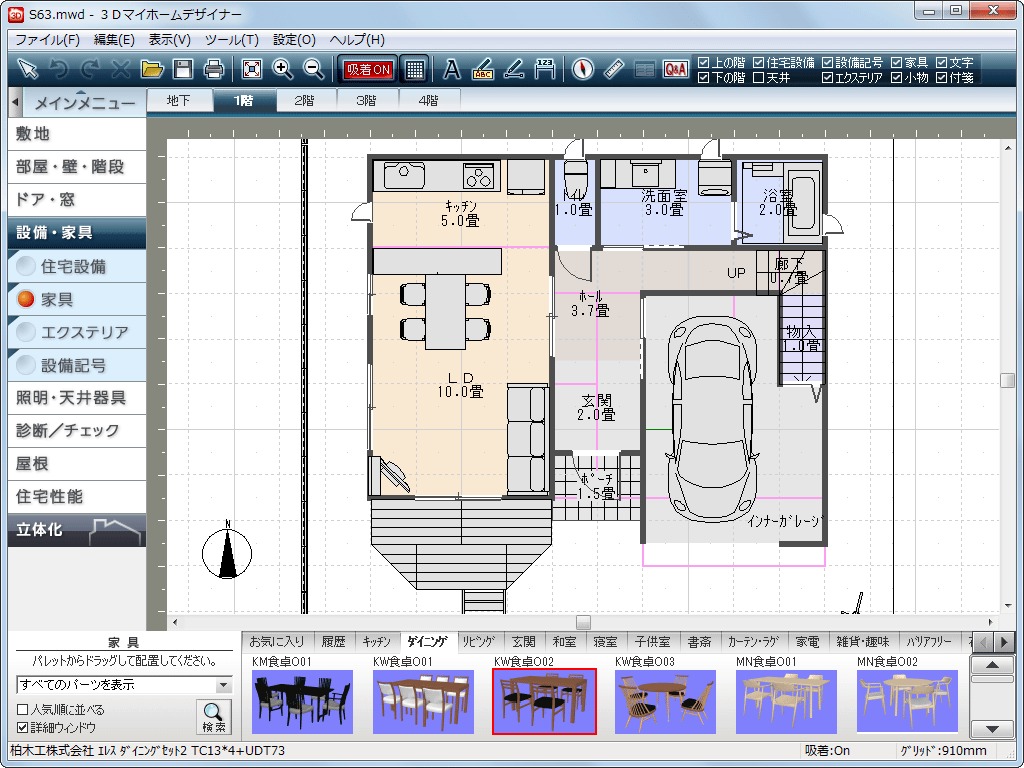
Task: Switch to the 2階 floor tab
Action: click(x=304, y=101)
